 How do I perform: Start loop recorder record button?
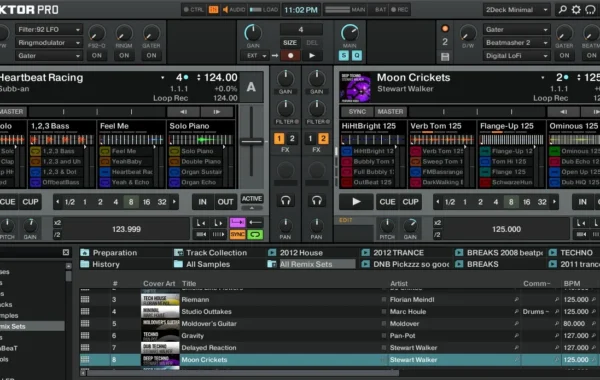[290, 55]
